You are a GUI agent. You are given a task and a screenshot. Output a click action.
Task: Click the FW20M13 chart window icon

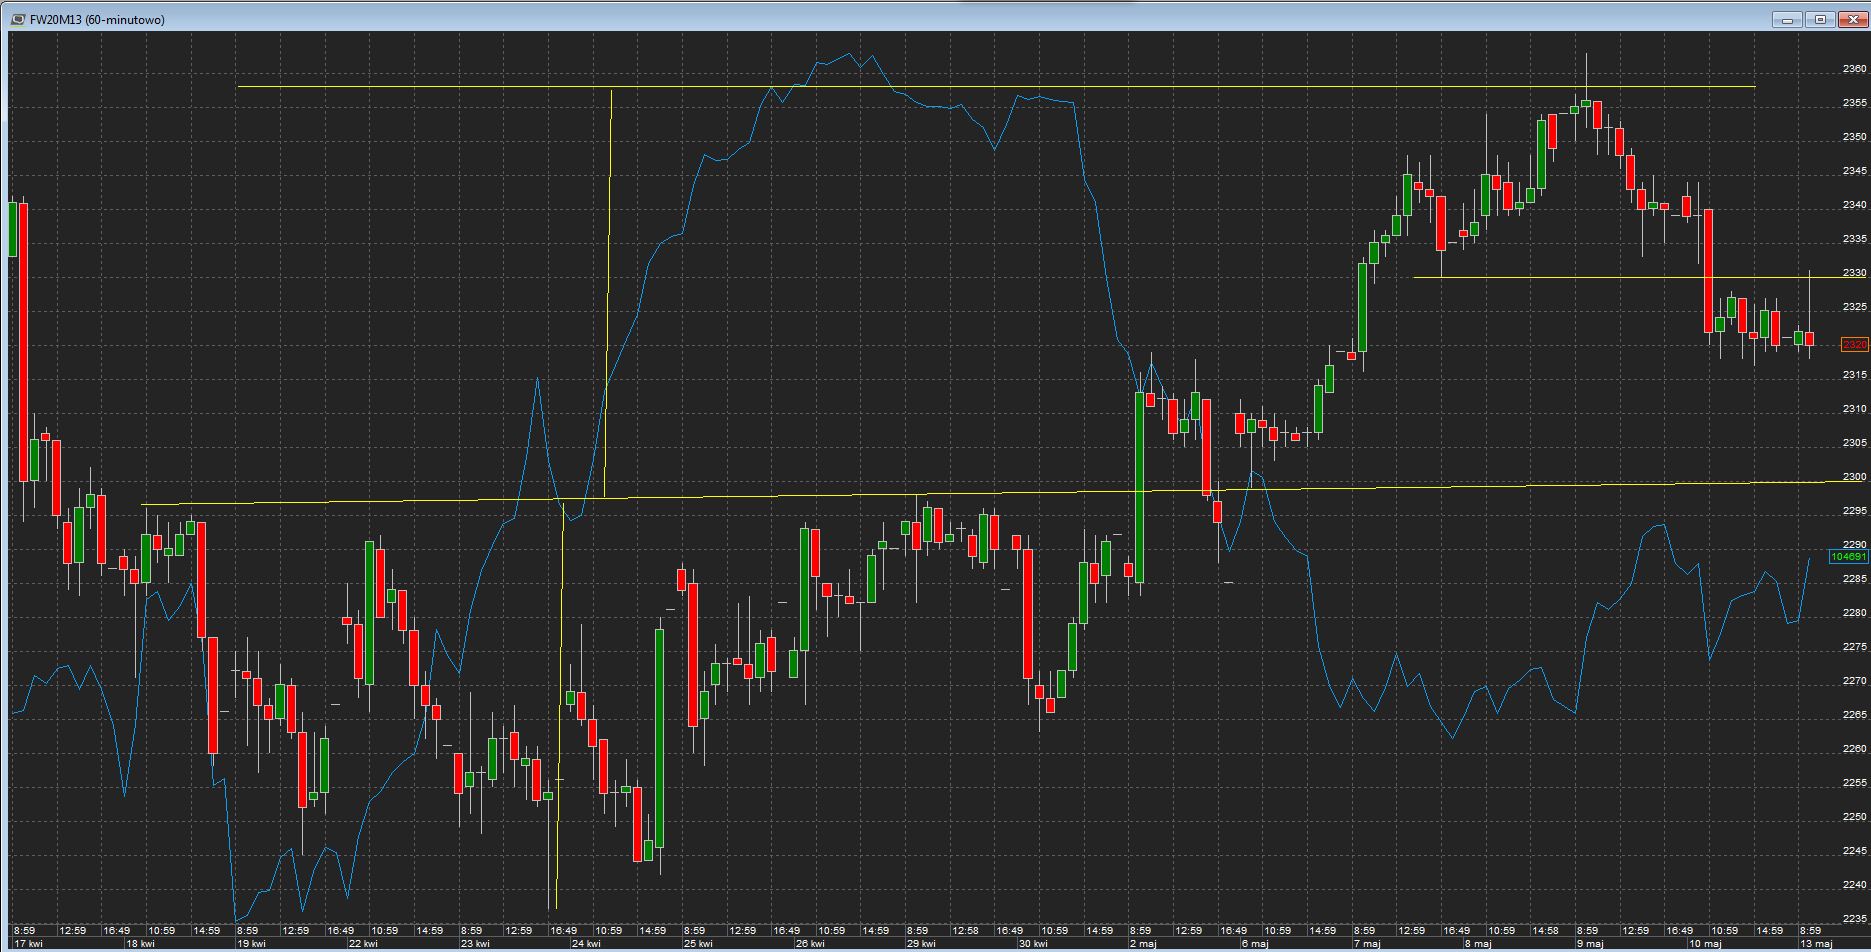19,19
